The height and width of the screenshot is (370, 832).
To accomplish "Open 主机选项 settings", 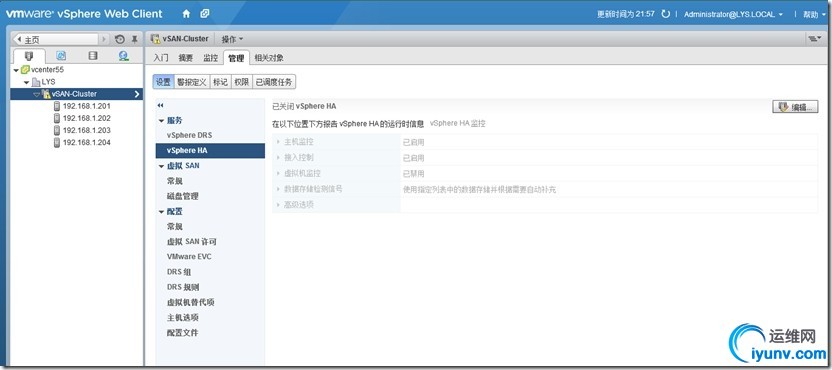I will tap(183, 317).
